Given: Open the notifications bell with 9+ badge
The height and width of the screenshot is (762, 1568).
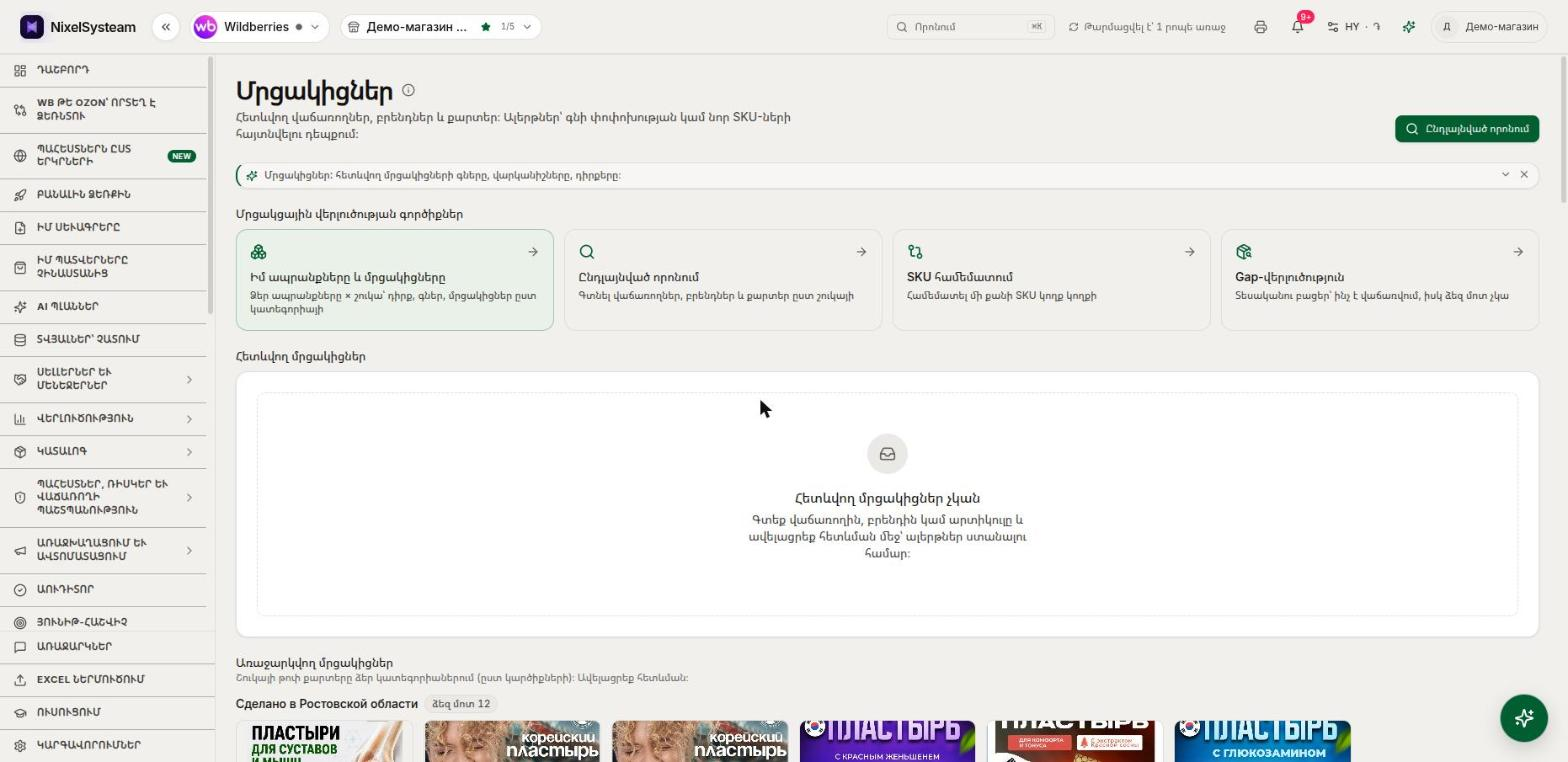Looking at the screenshot, I should tap(1297, 27).
